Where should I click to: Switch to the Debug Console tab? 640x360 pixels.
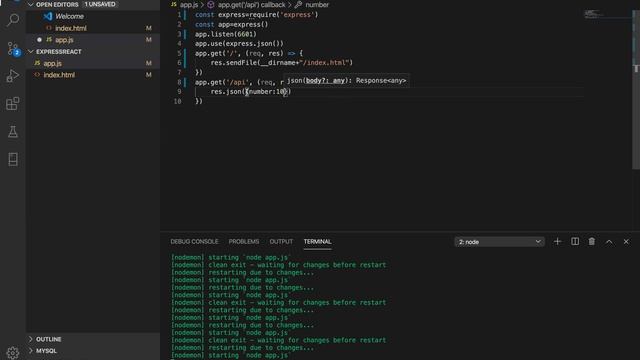(x=194, y=242)
